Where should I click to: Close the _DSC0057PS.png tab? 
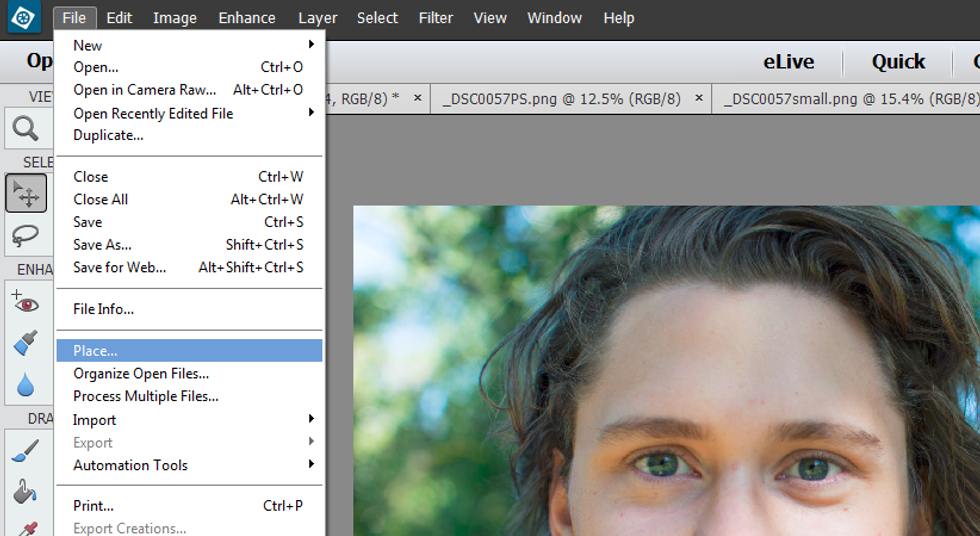tap(699, 98)
